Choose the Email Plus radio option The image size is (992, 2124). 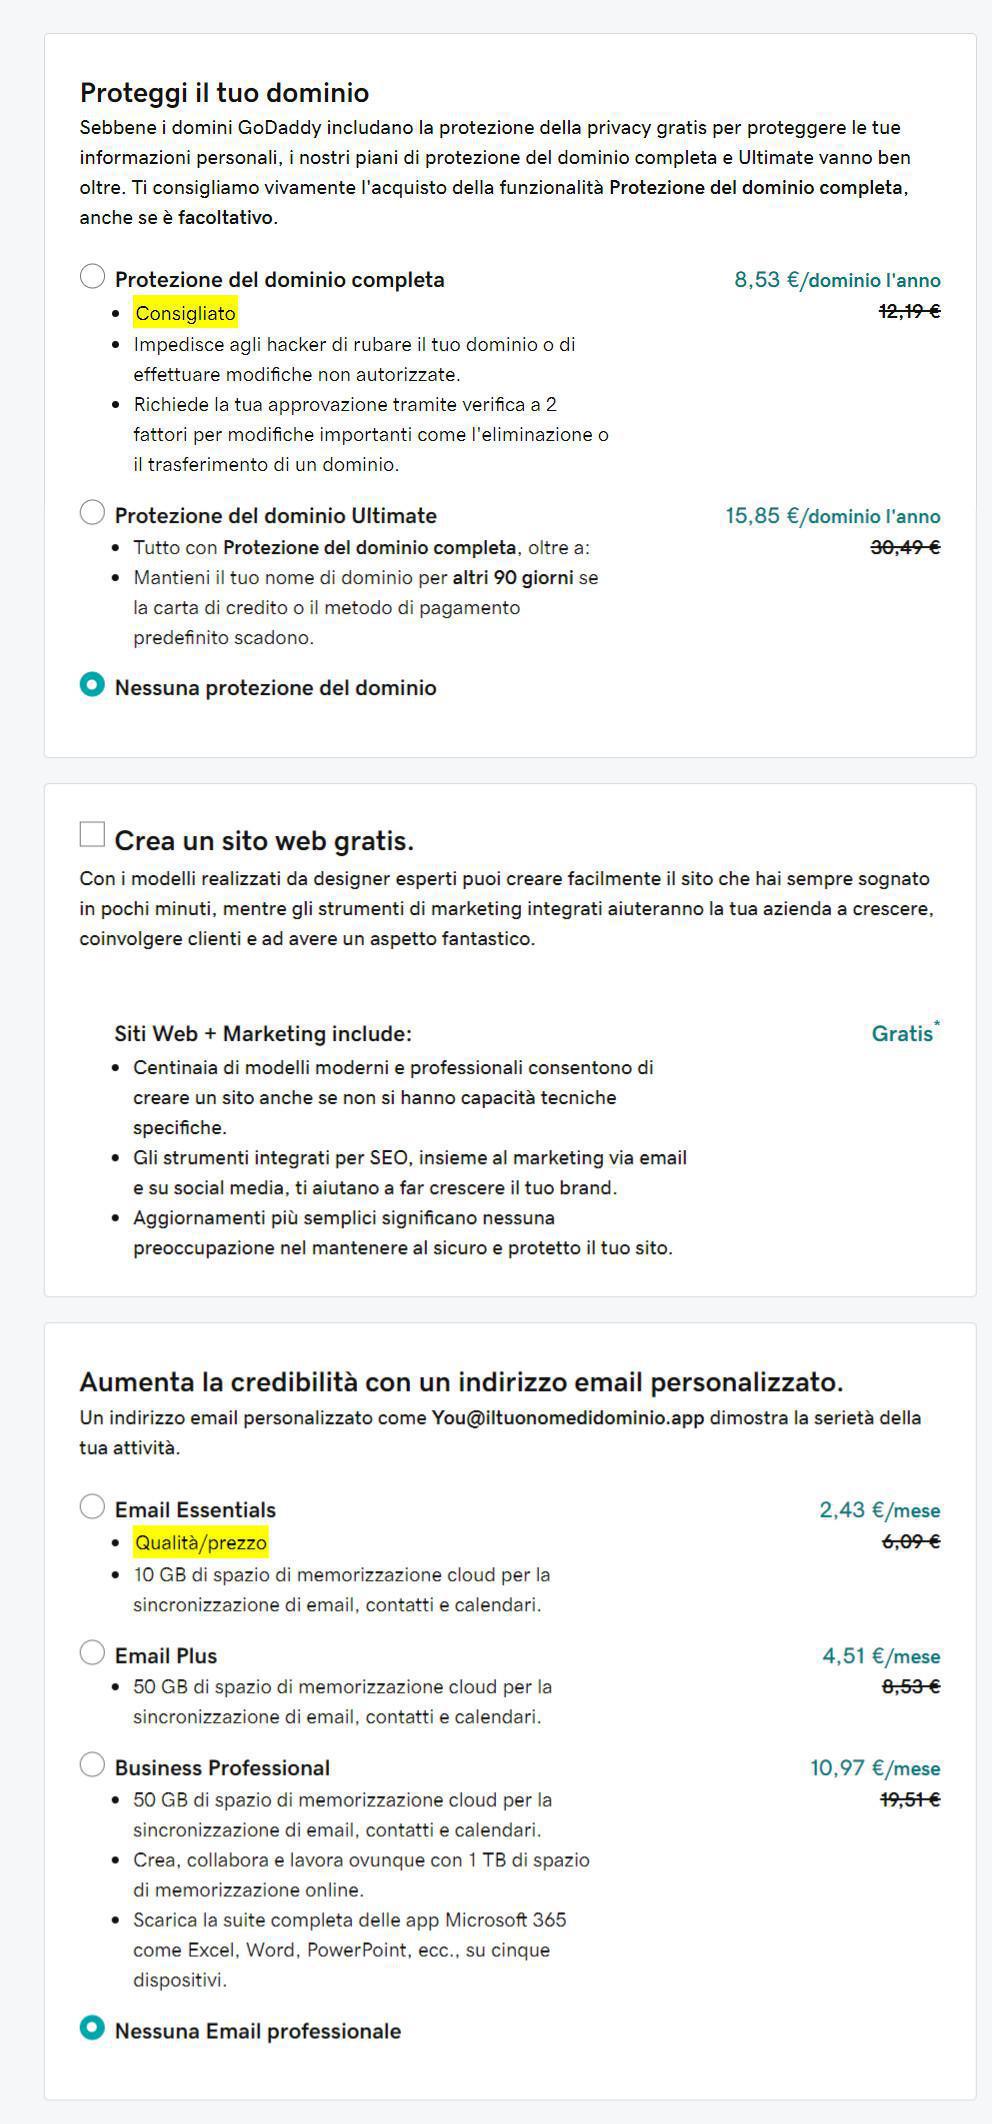(92, 1653)
